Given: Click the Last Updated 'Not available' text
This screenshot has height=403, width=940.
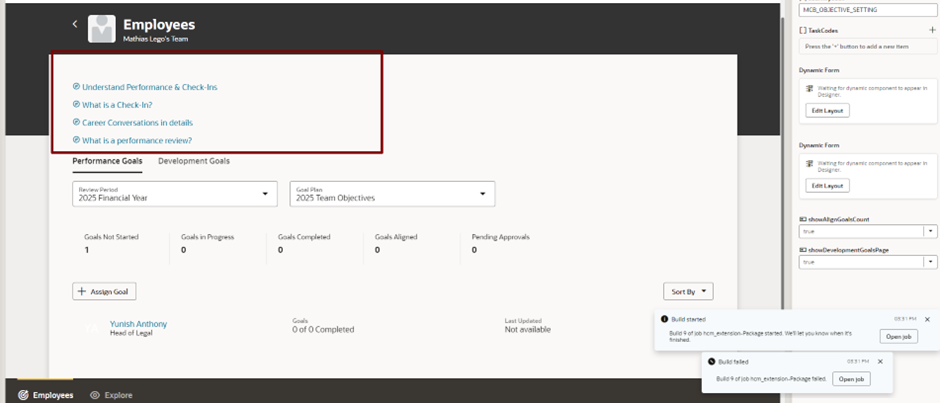Looking at the screenshot, I should (x=528, y=329).
